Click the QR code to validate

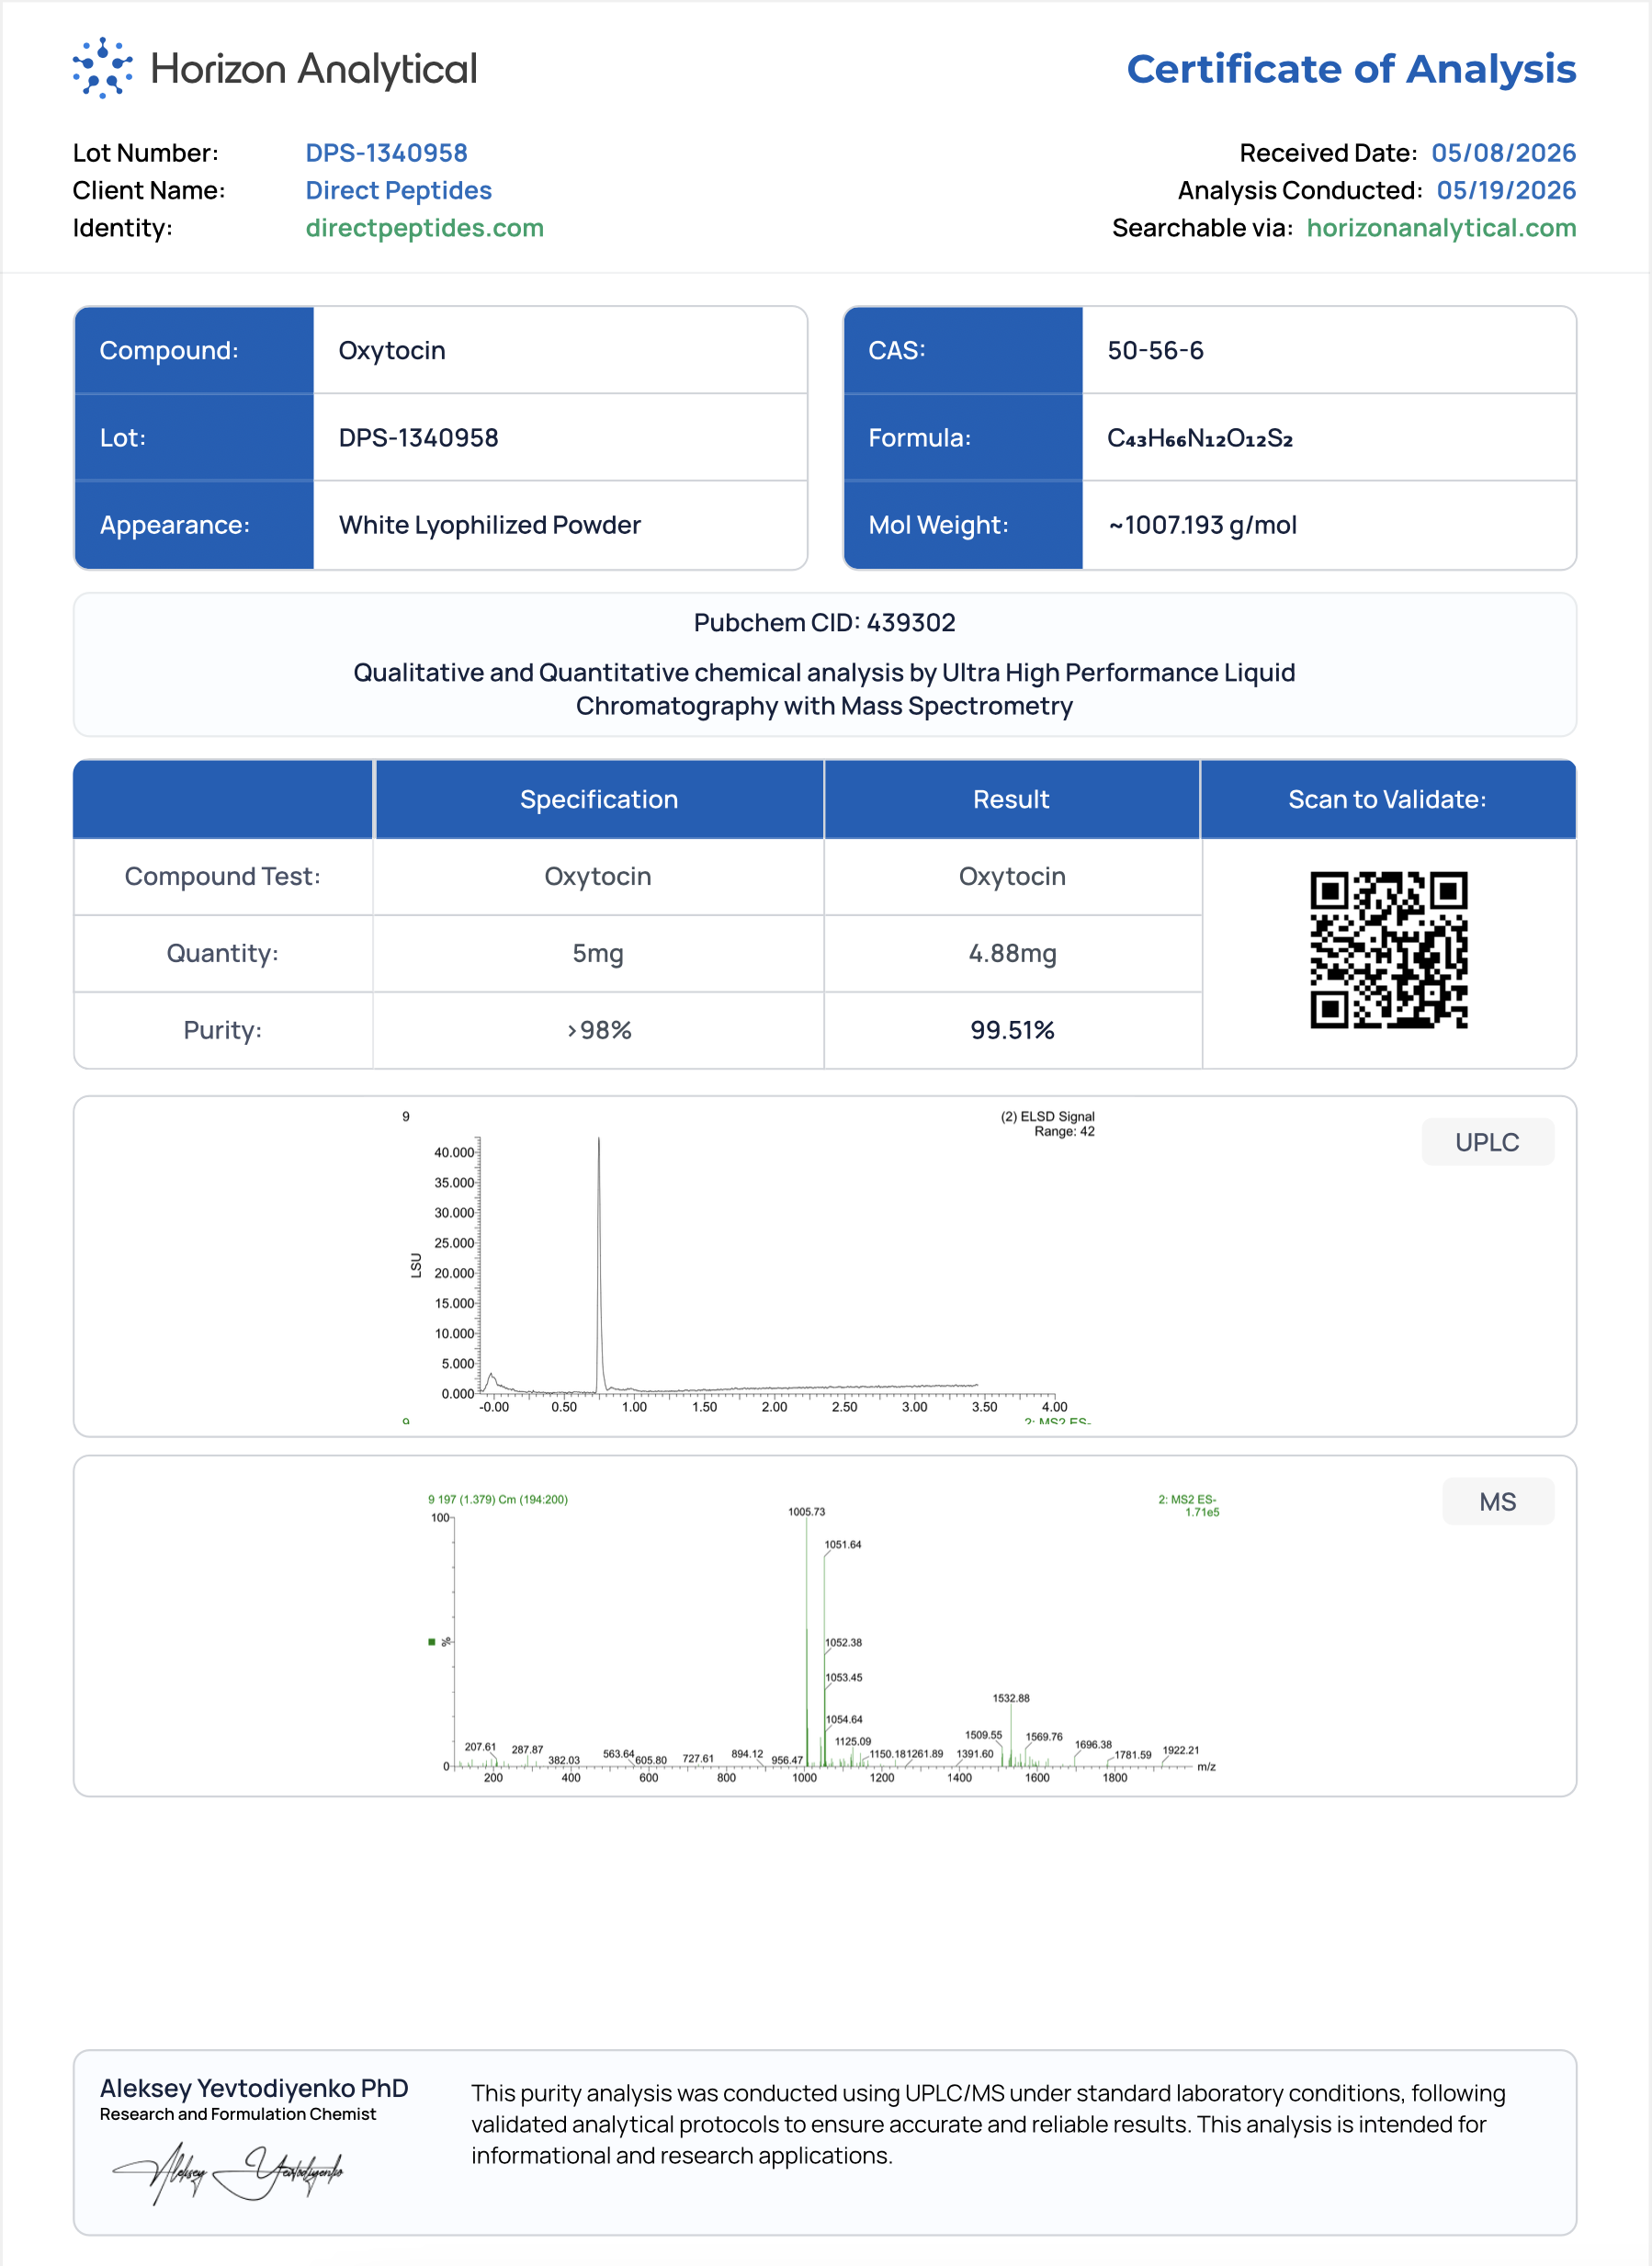[1388, 950]
